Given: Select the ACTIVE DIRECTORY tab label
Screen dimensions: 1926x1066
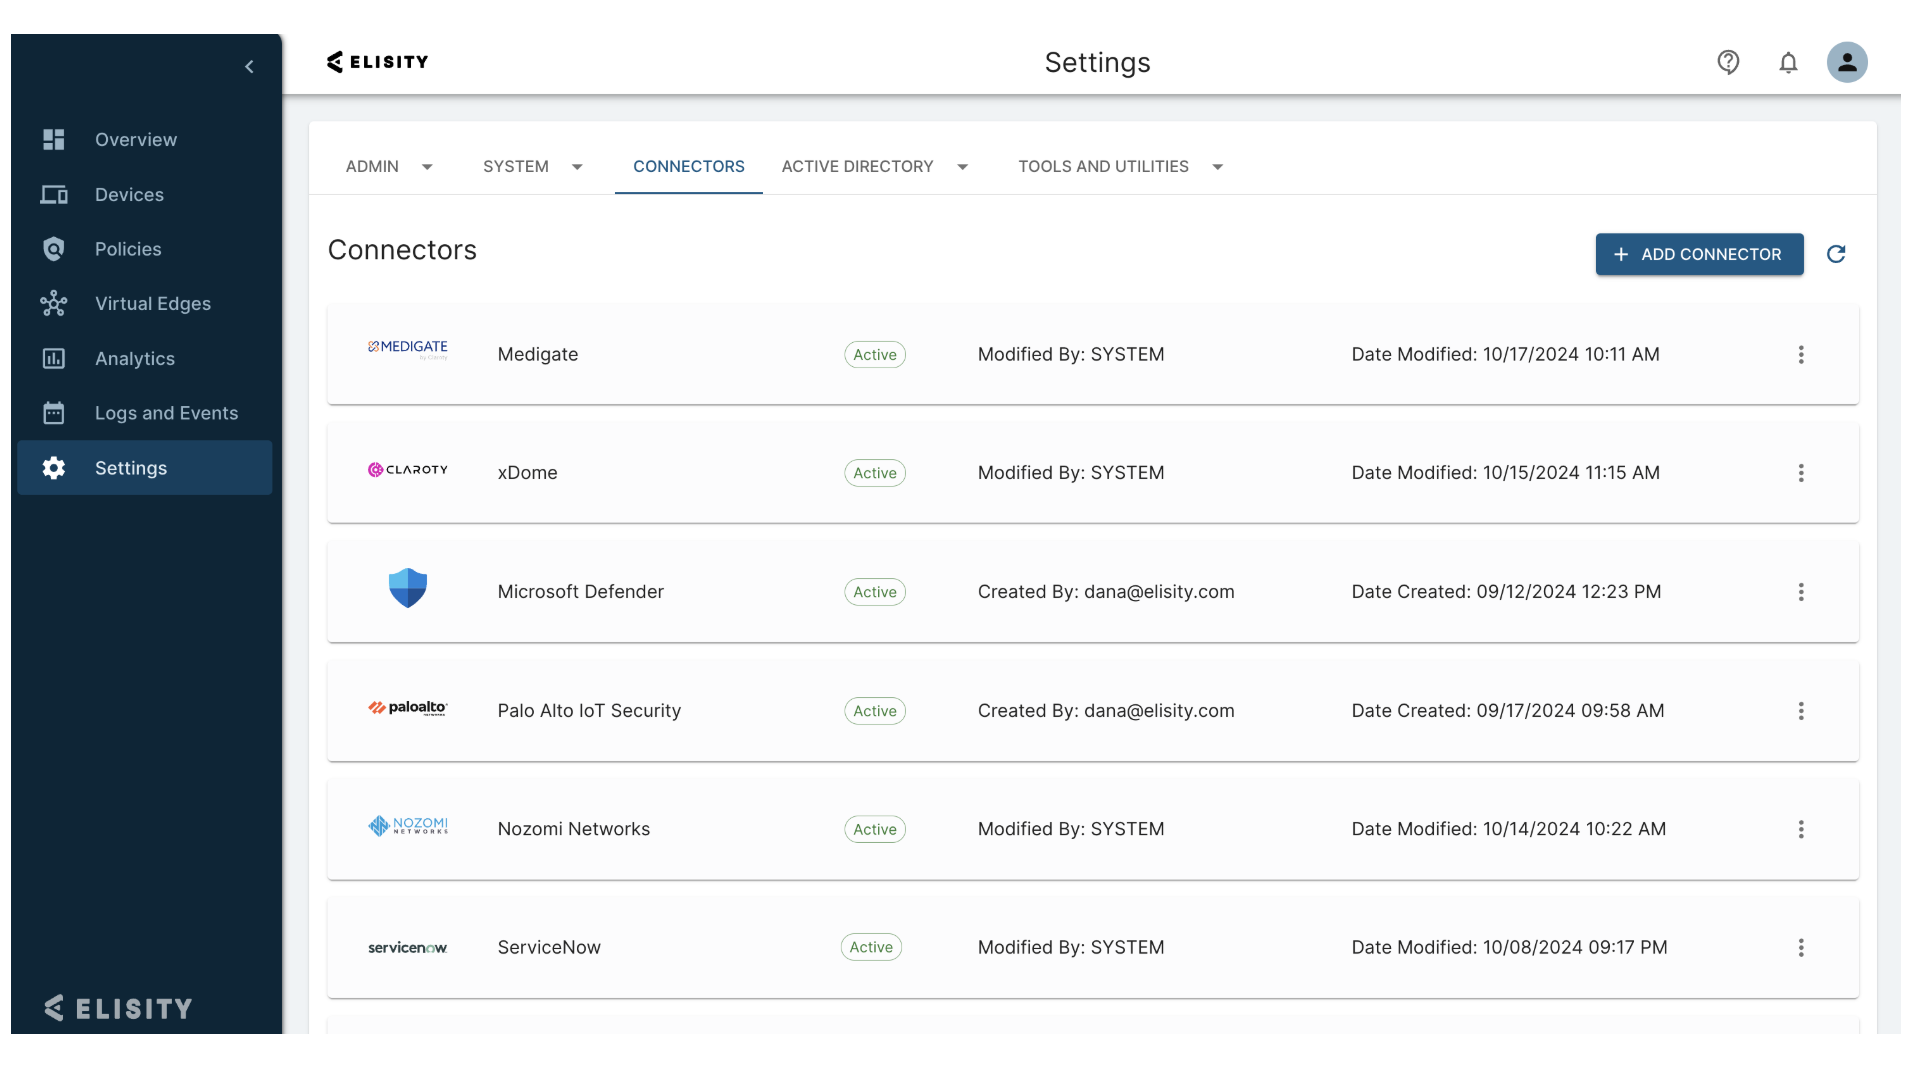Looking at the screenshot, I should [x=857, y=167].
